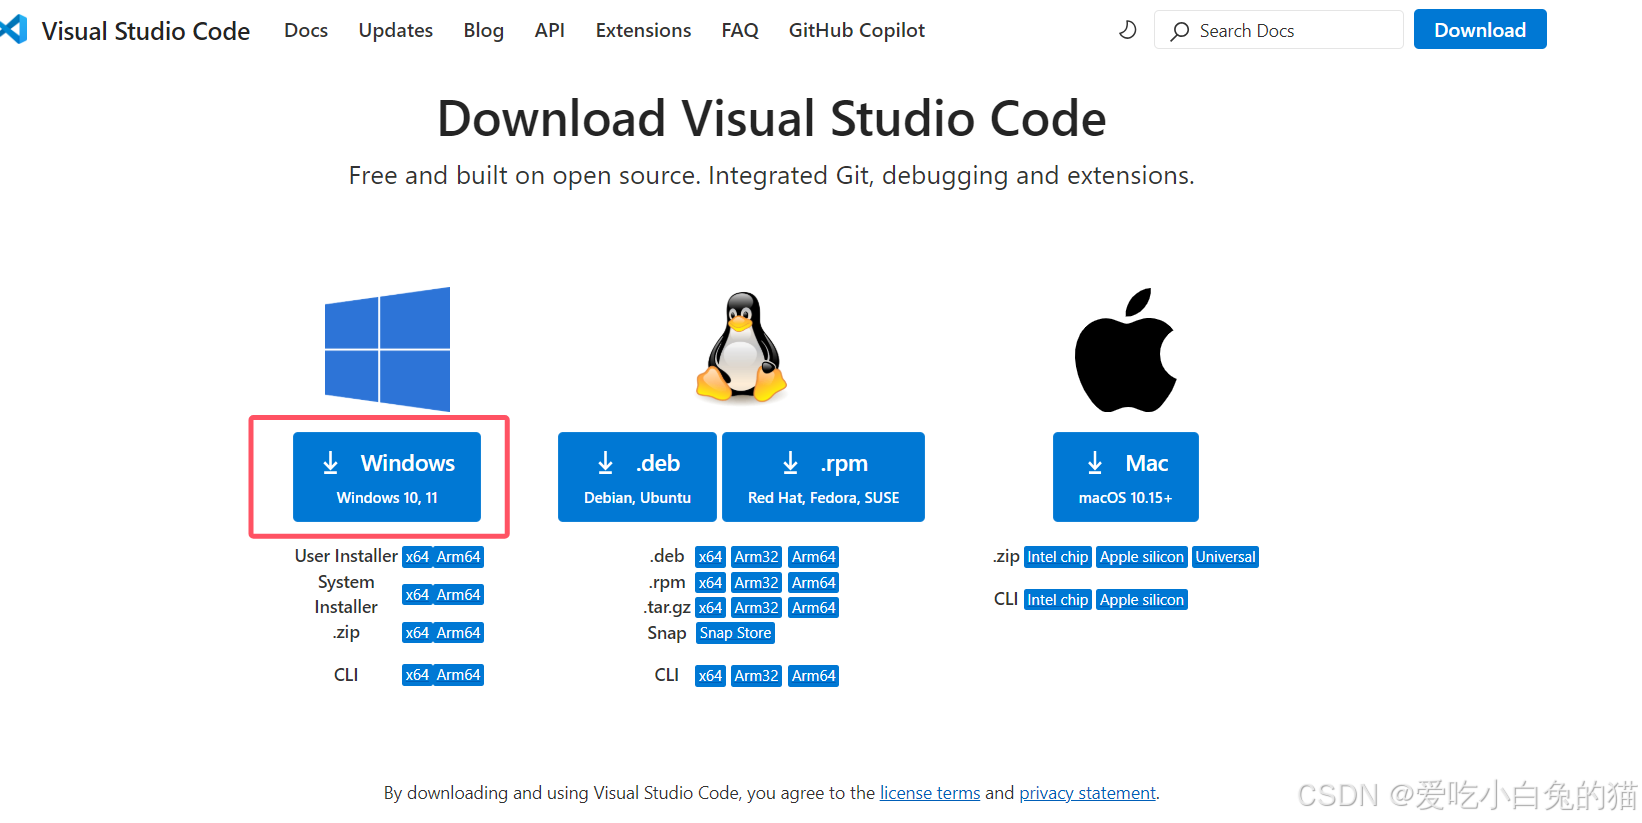Toggle the dark theme moon icon
The width and height of the screenshot is (1642, 823).
click(1128, 30)
